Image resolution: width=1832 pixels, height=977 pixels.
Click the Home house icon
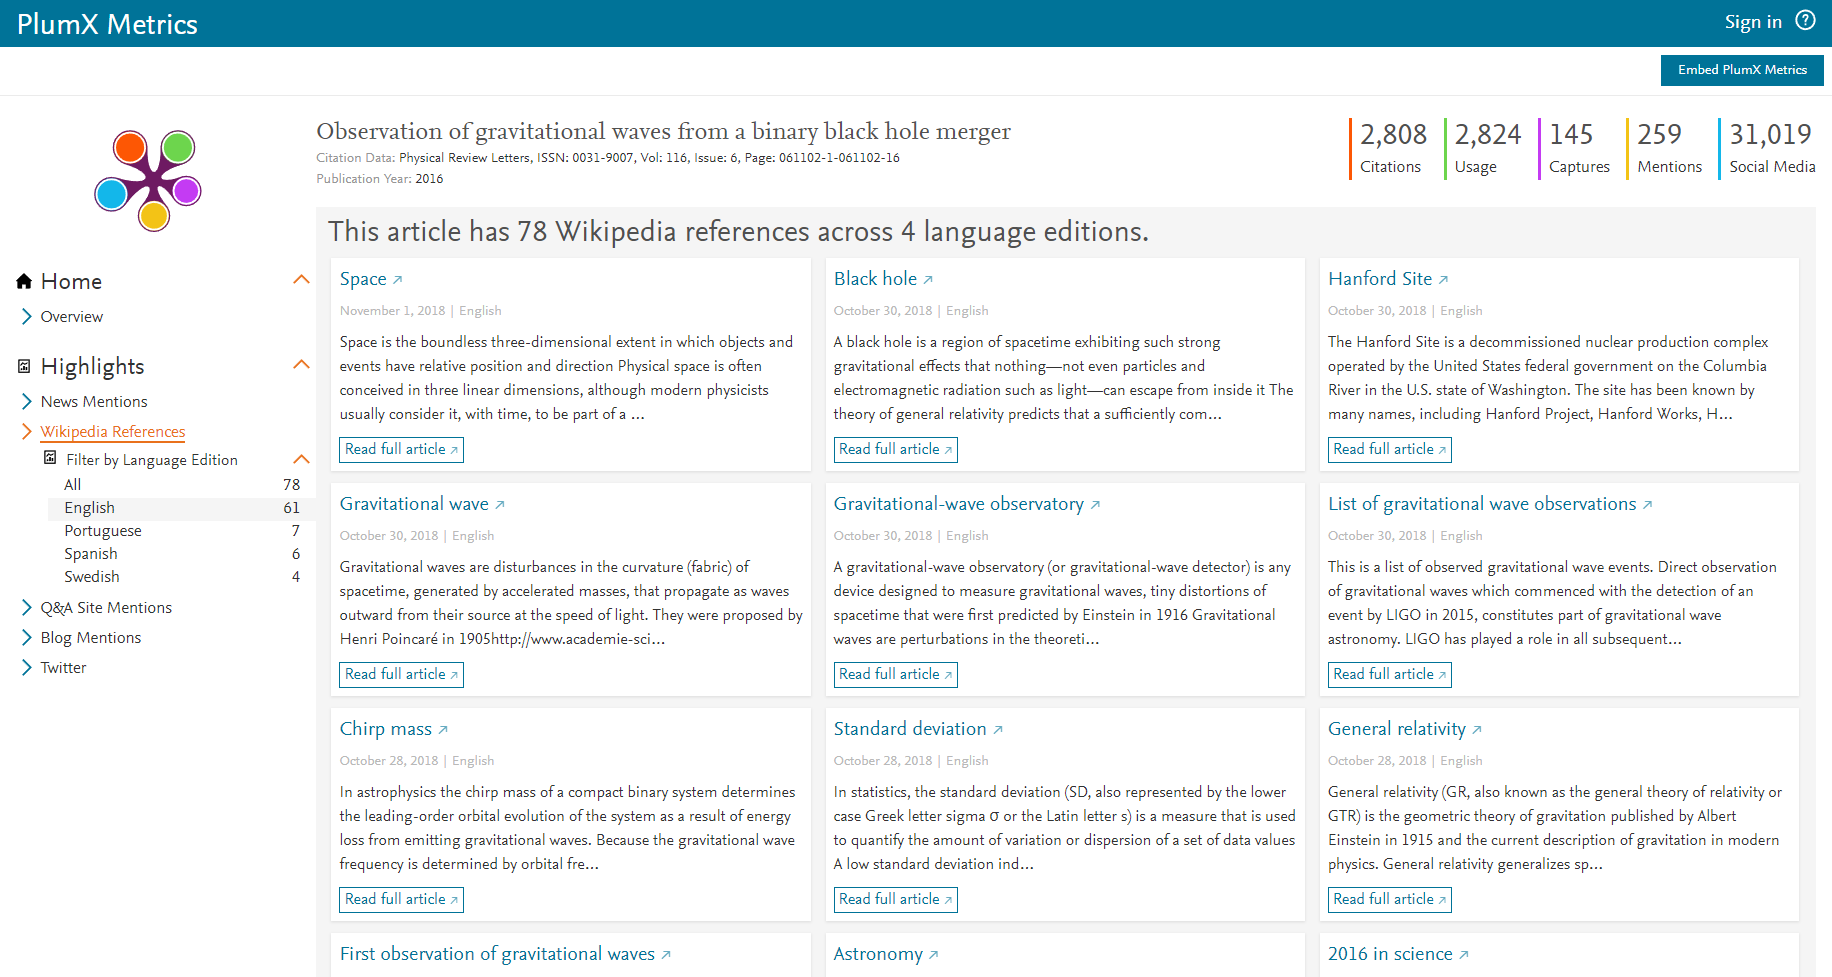coord(25,281)
